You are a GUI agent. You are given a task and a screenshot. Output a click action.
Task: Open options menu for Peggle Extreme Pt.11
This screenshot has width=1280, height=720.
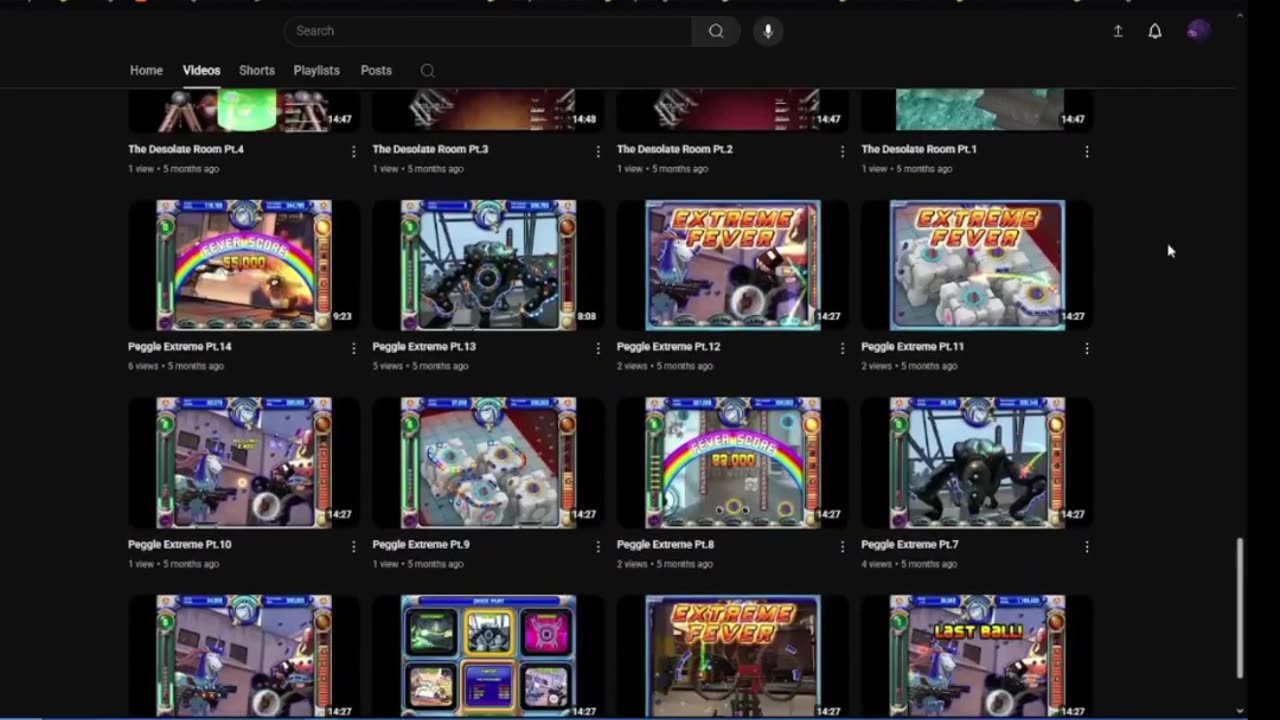(1087, 348)
